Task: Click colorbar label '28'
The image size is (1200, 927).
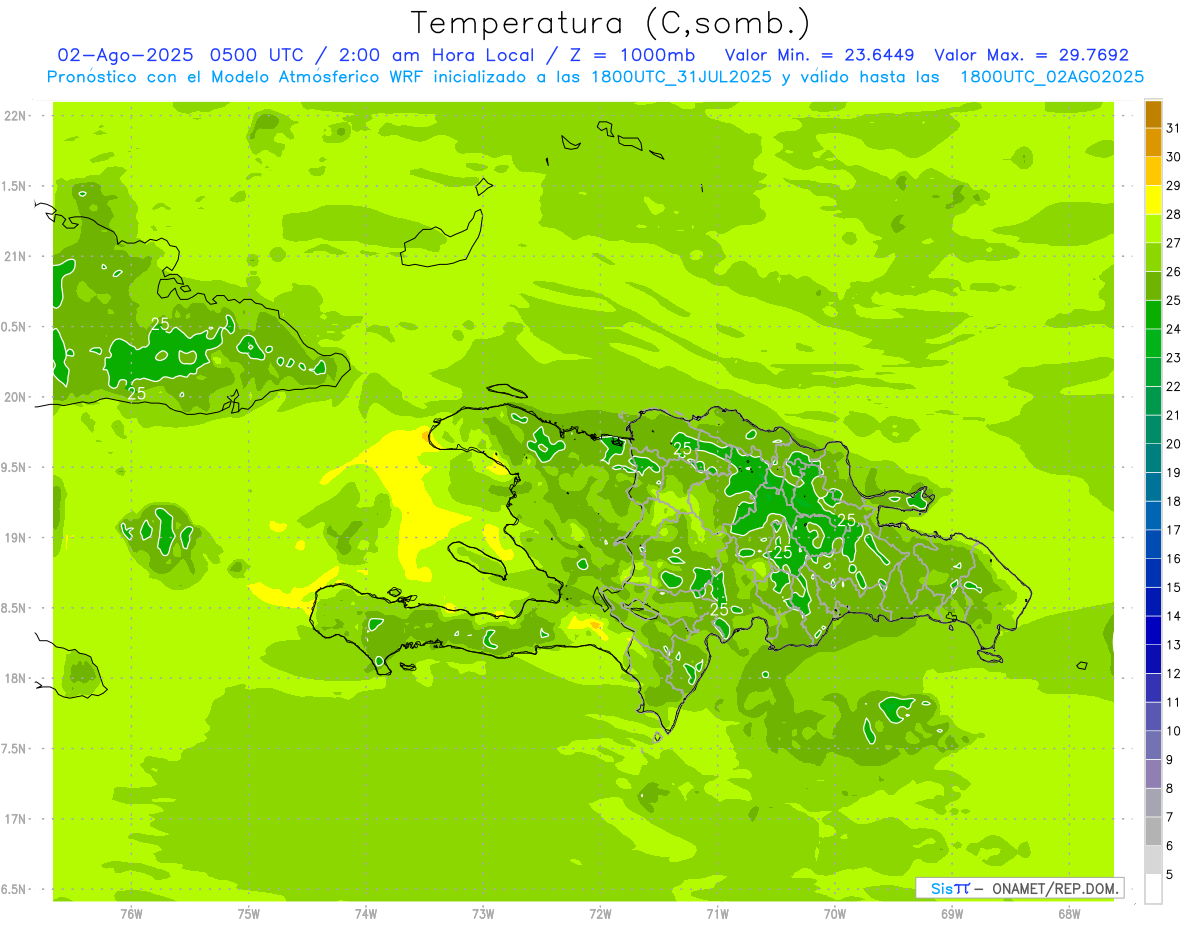Action: tap(1174, 215)
